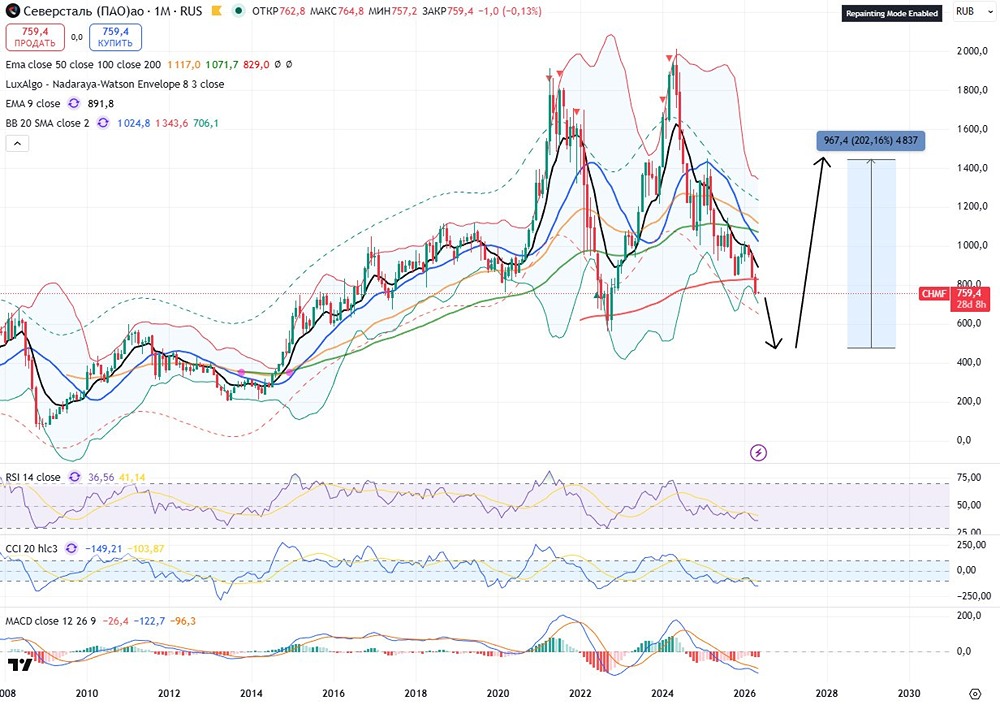Image resolution: width=1000 pixels, height=705 pixels.
Task: Click the MACD value −122,7
Action: 149,621
